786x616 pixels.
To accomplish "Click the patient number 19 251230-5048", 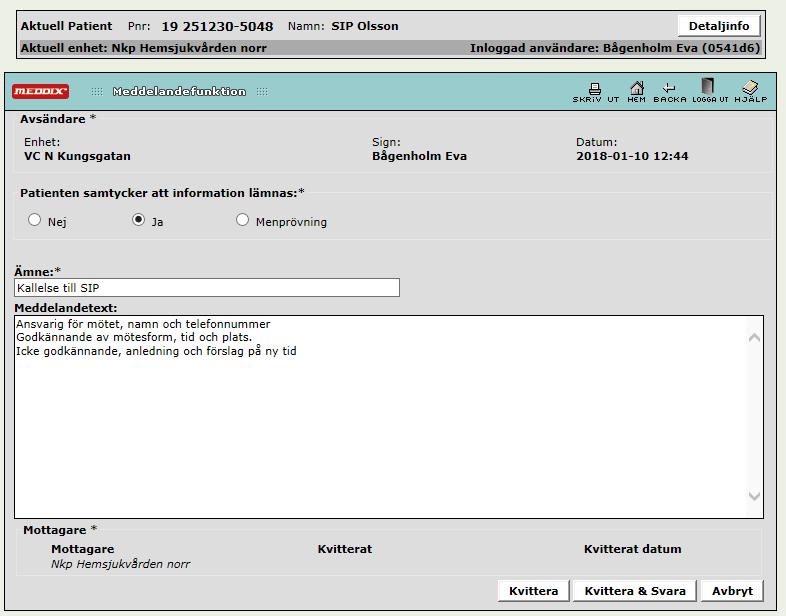I will [x=217, y=27].
